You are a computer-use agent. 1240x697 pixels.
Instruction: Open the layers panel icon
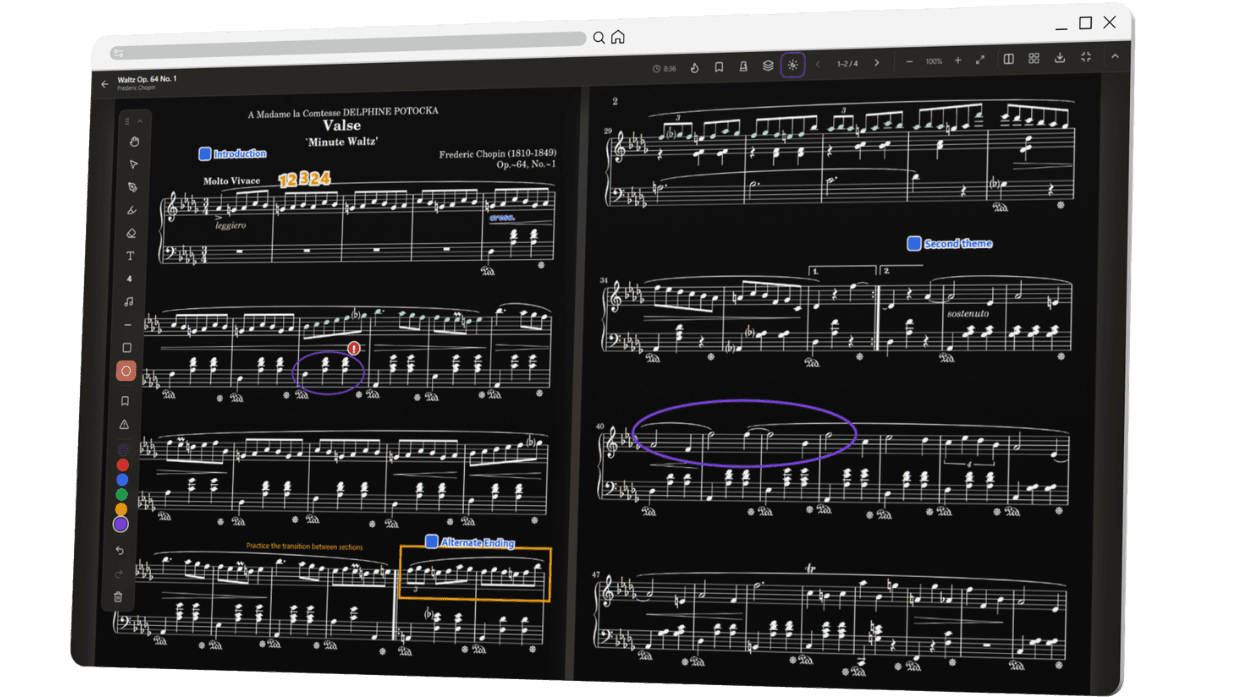768,66
